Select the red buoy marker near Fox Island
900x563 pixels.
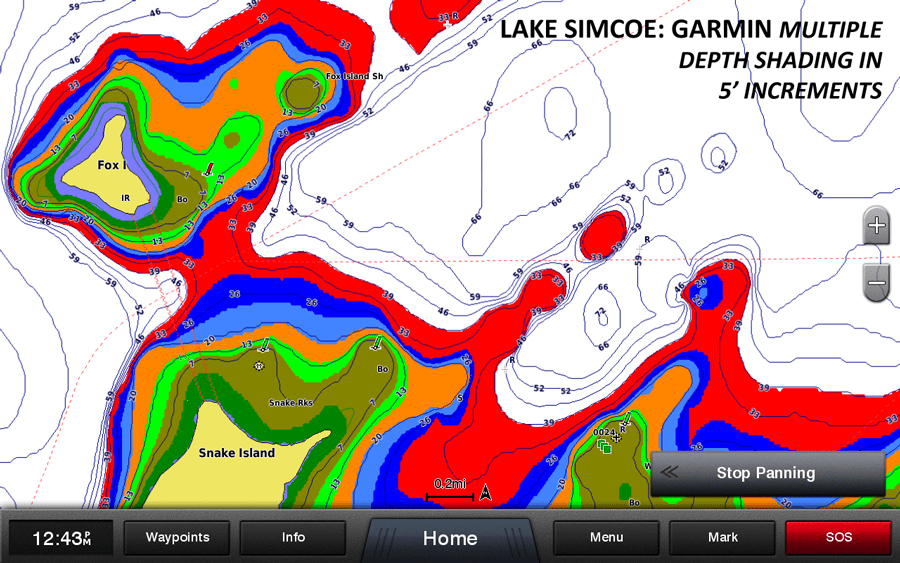[x=210, y=168]
